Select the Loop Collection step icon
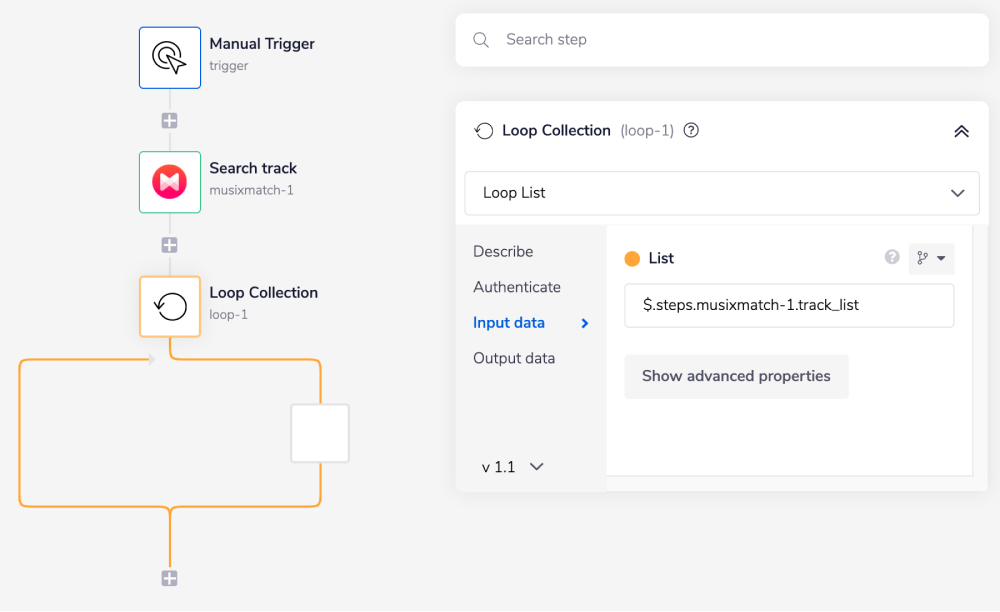 pos(170,306)
